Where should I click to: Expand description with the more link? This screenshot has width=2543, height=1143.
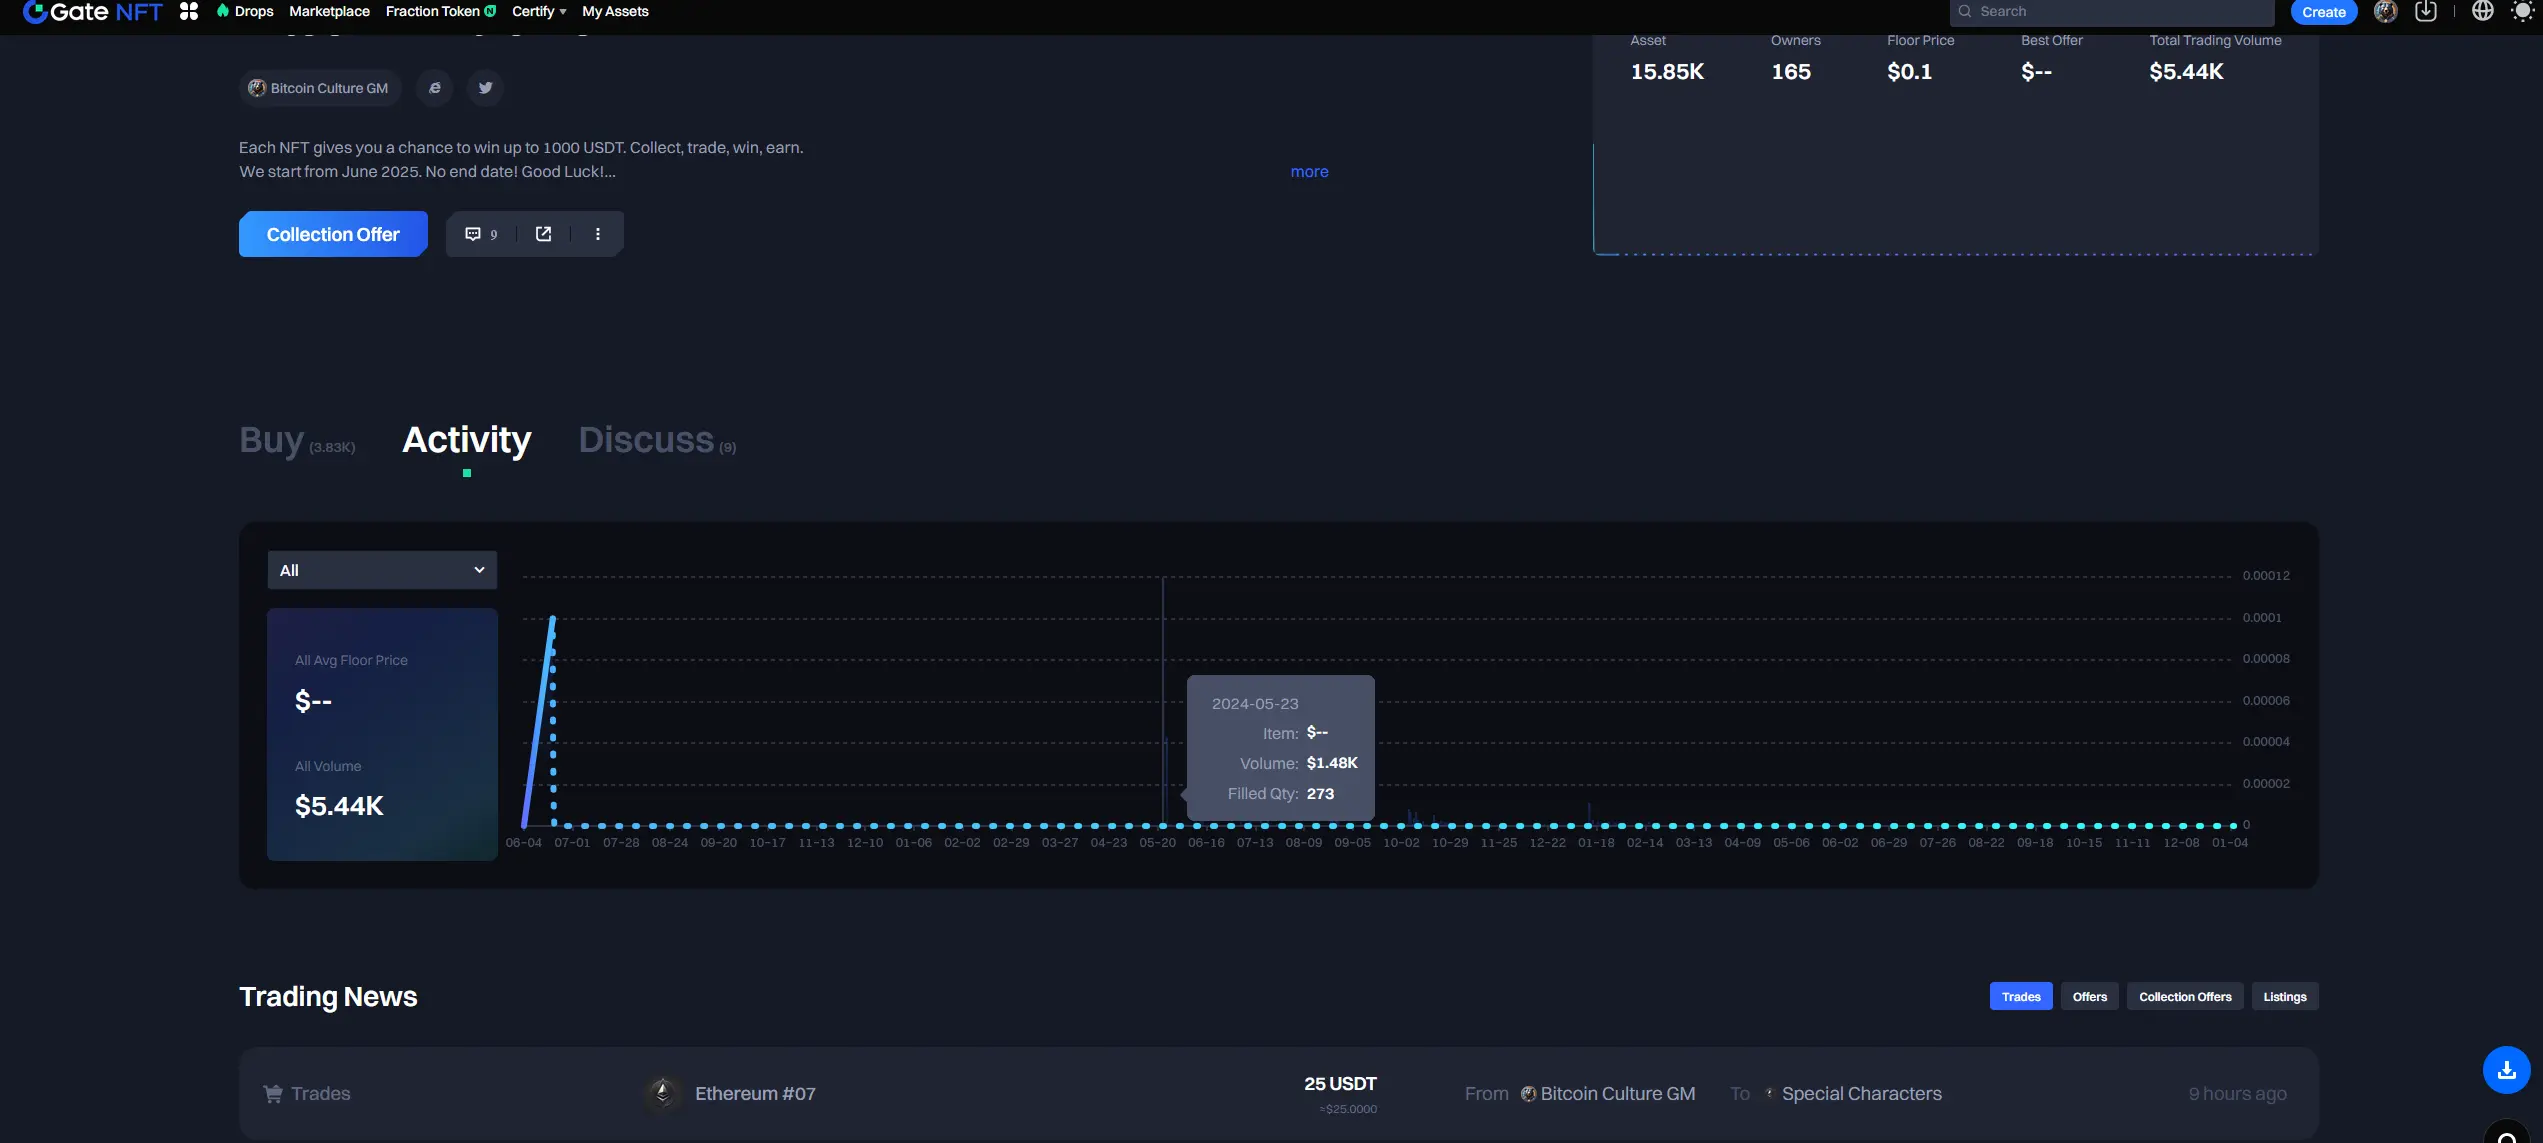point(1309,172)
